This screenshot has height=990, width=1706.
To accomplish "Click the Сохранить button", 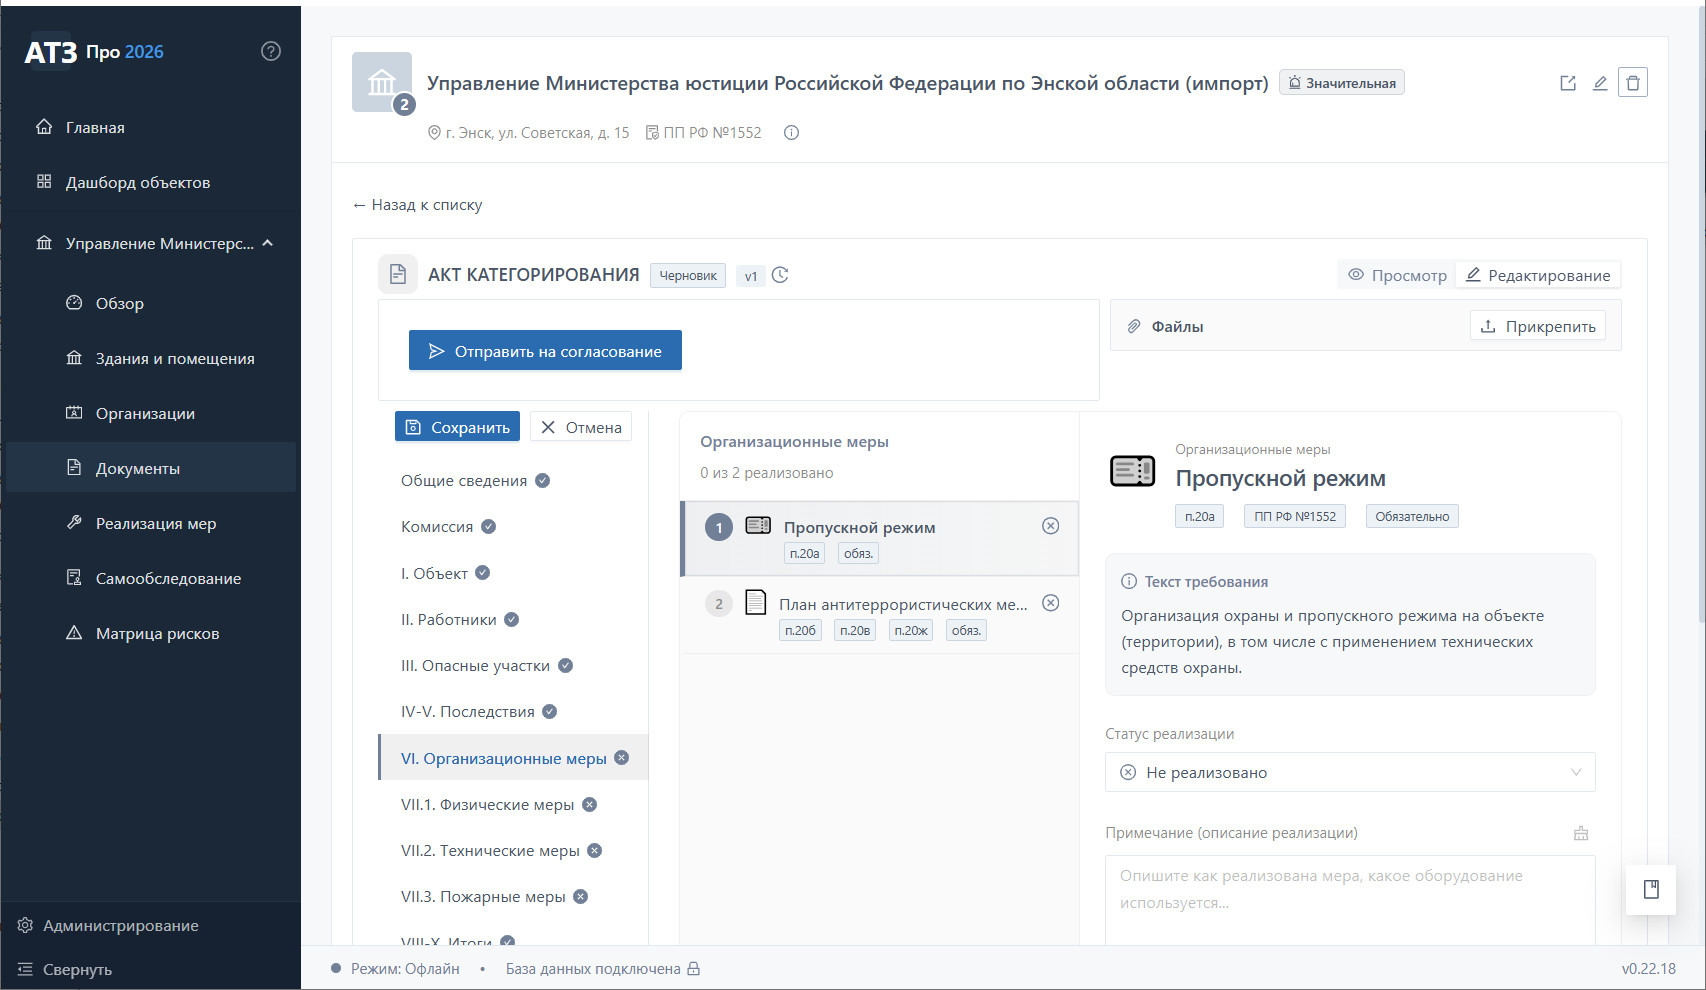I will (x=457, y=427).
